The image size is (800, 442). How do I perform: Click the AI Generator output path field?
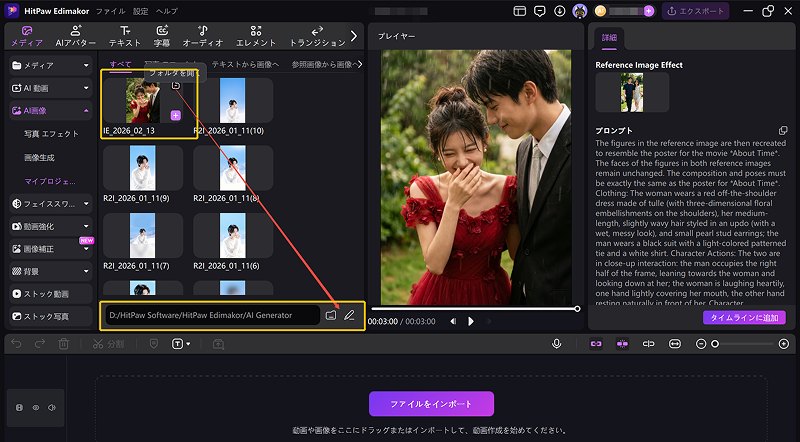tap(212, 315)
